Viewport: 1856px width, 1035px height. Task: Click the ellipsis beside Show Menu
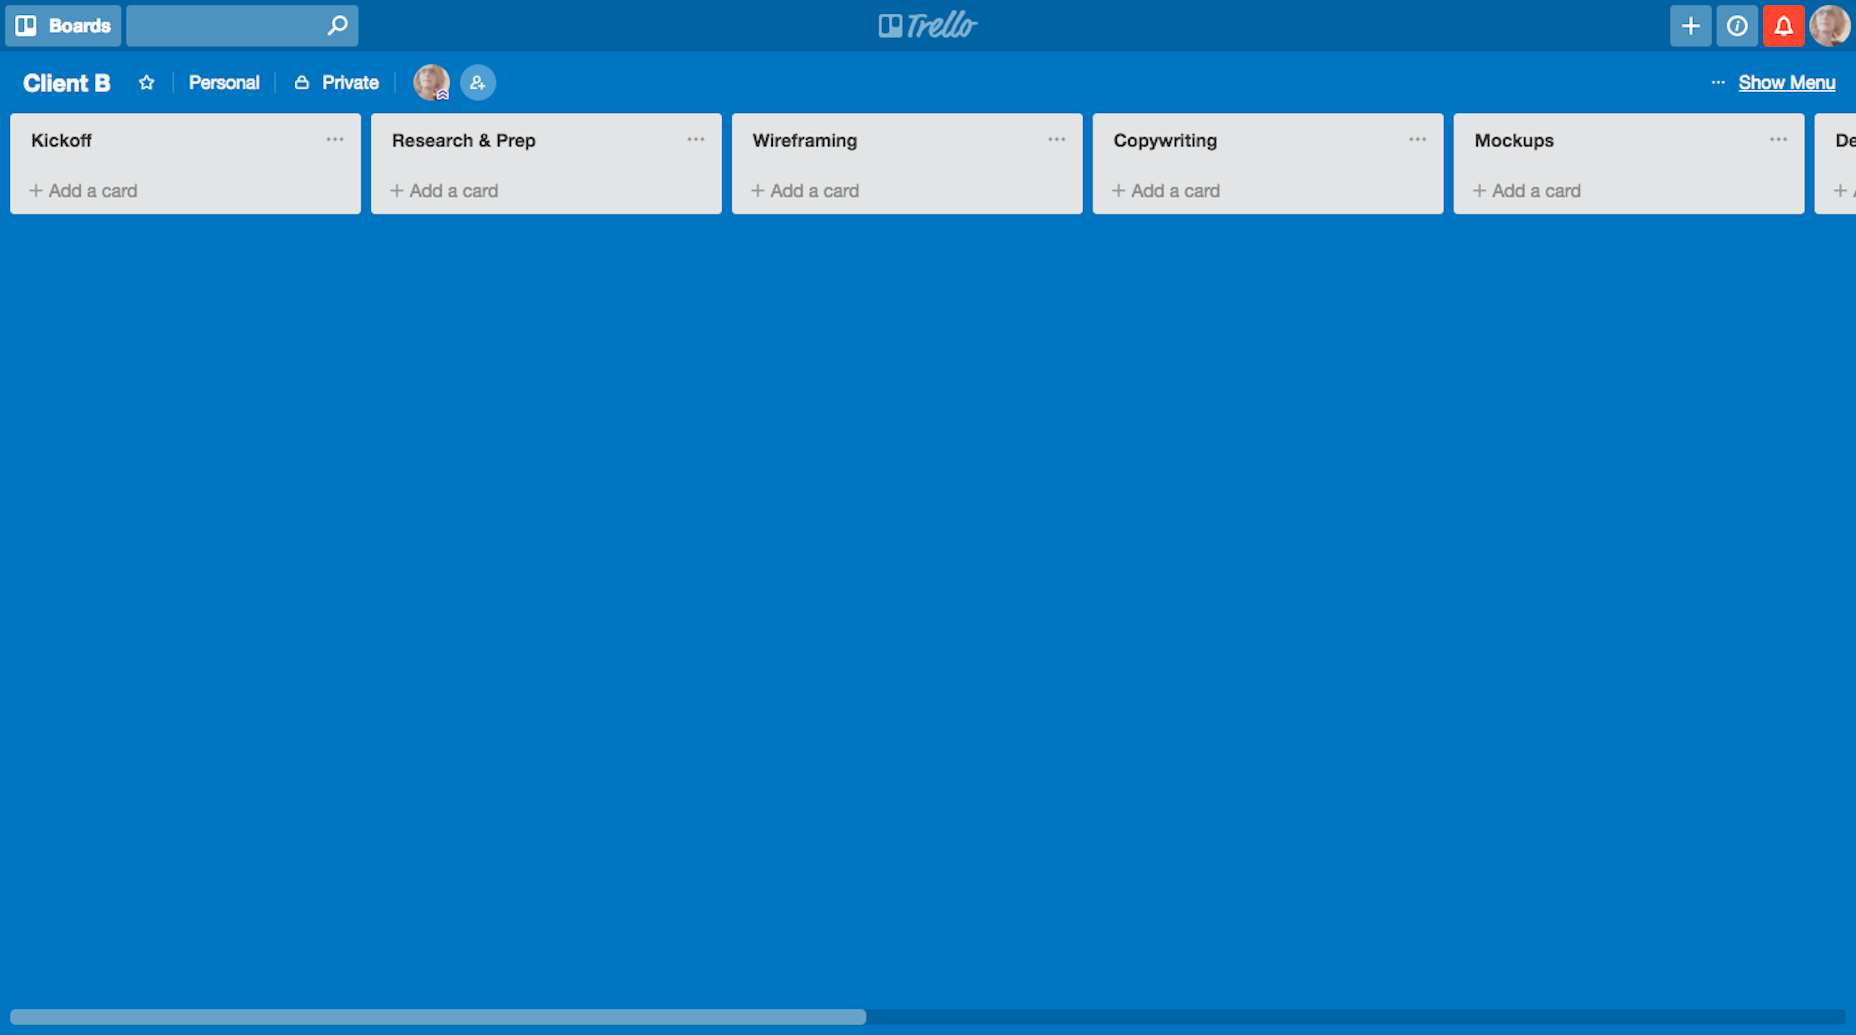(1718, 82)
